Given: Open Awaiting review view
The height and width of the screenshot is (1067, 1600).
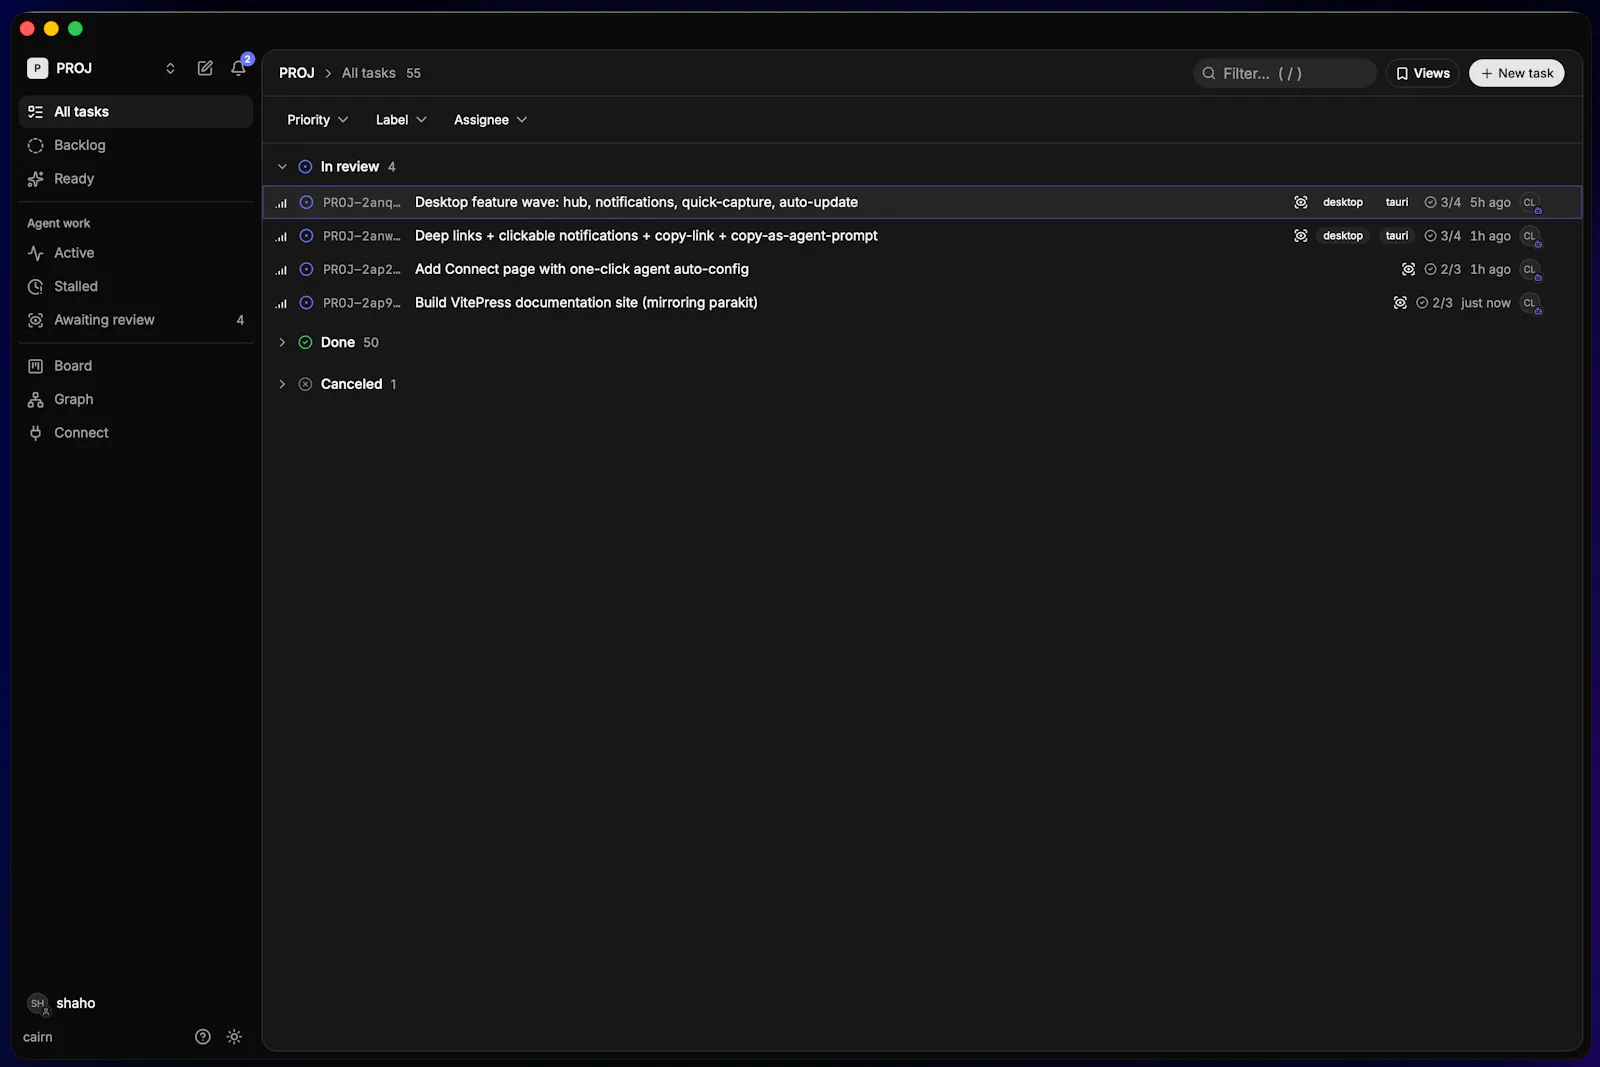Looking at the screenshot, I should tap(136, 320).
